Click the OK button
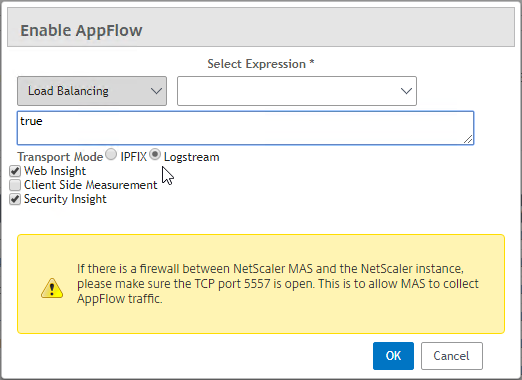 click(x=393, y=356)
